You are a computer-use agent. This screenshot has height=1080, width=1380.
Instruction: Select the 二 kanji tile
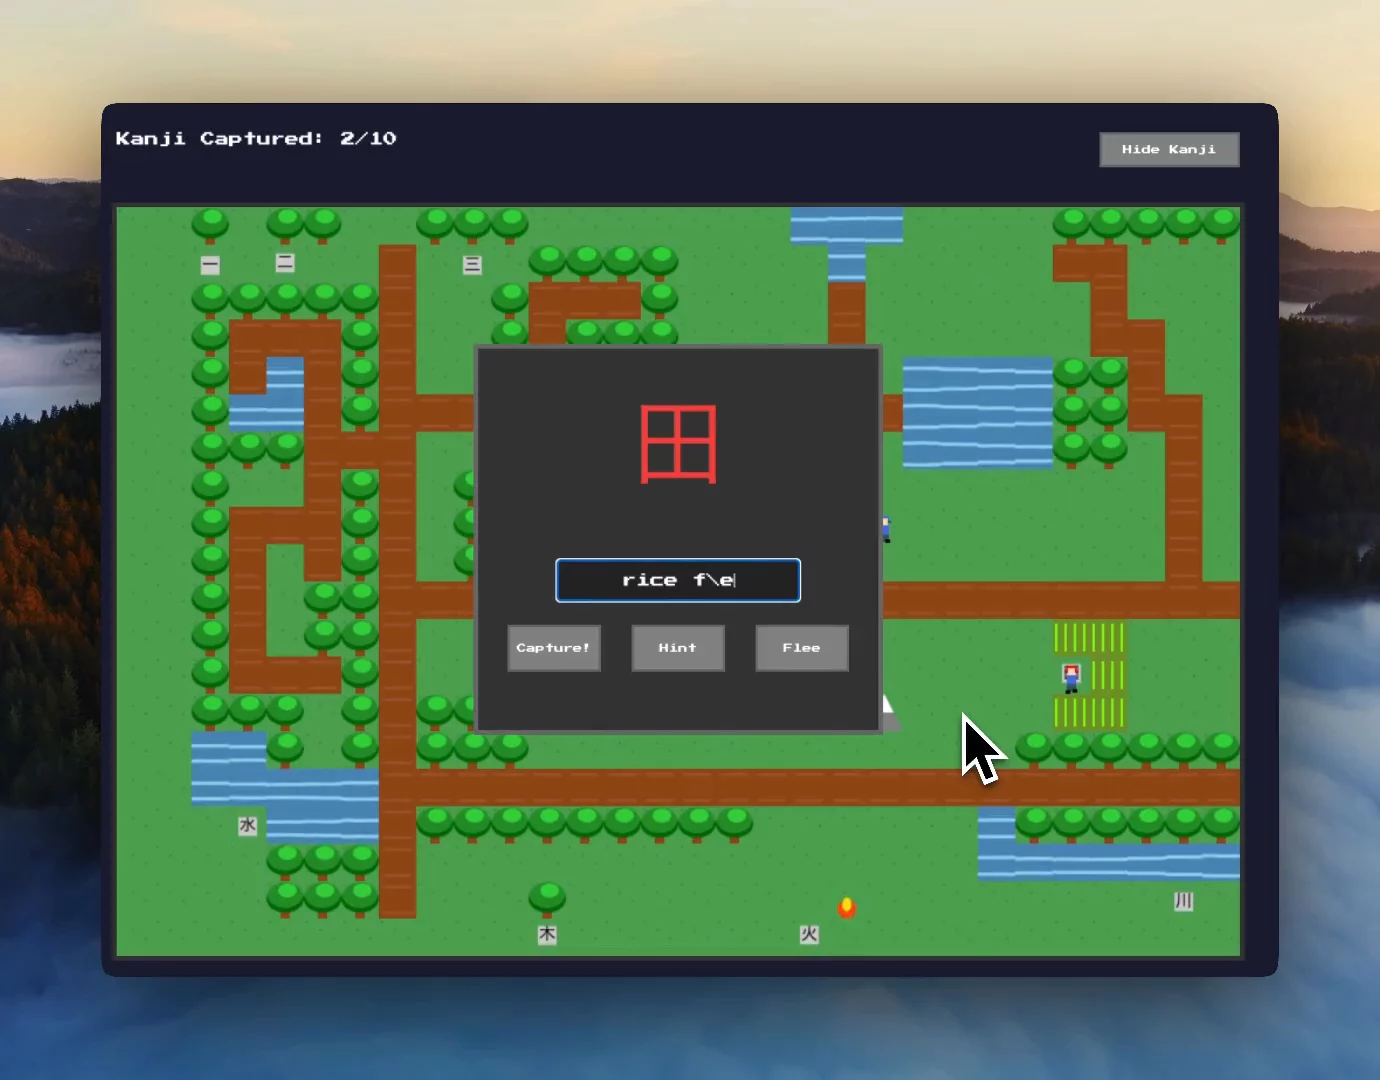(x=285, y=263)
